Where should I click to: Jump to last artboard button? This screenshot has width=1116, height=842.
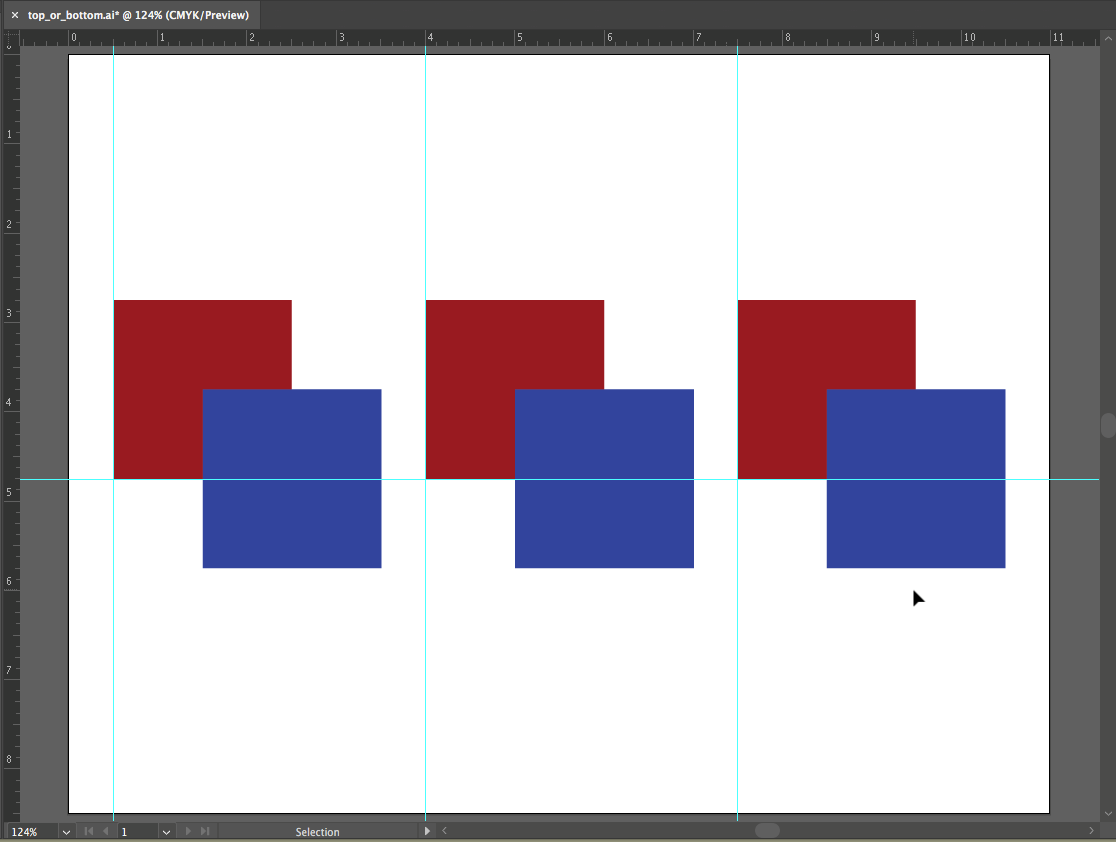coord(205,831)
